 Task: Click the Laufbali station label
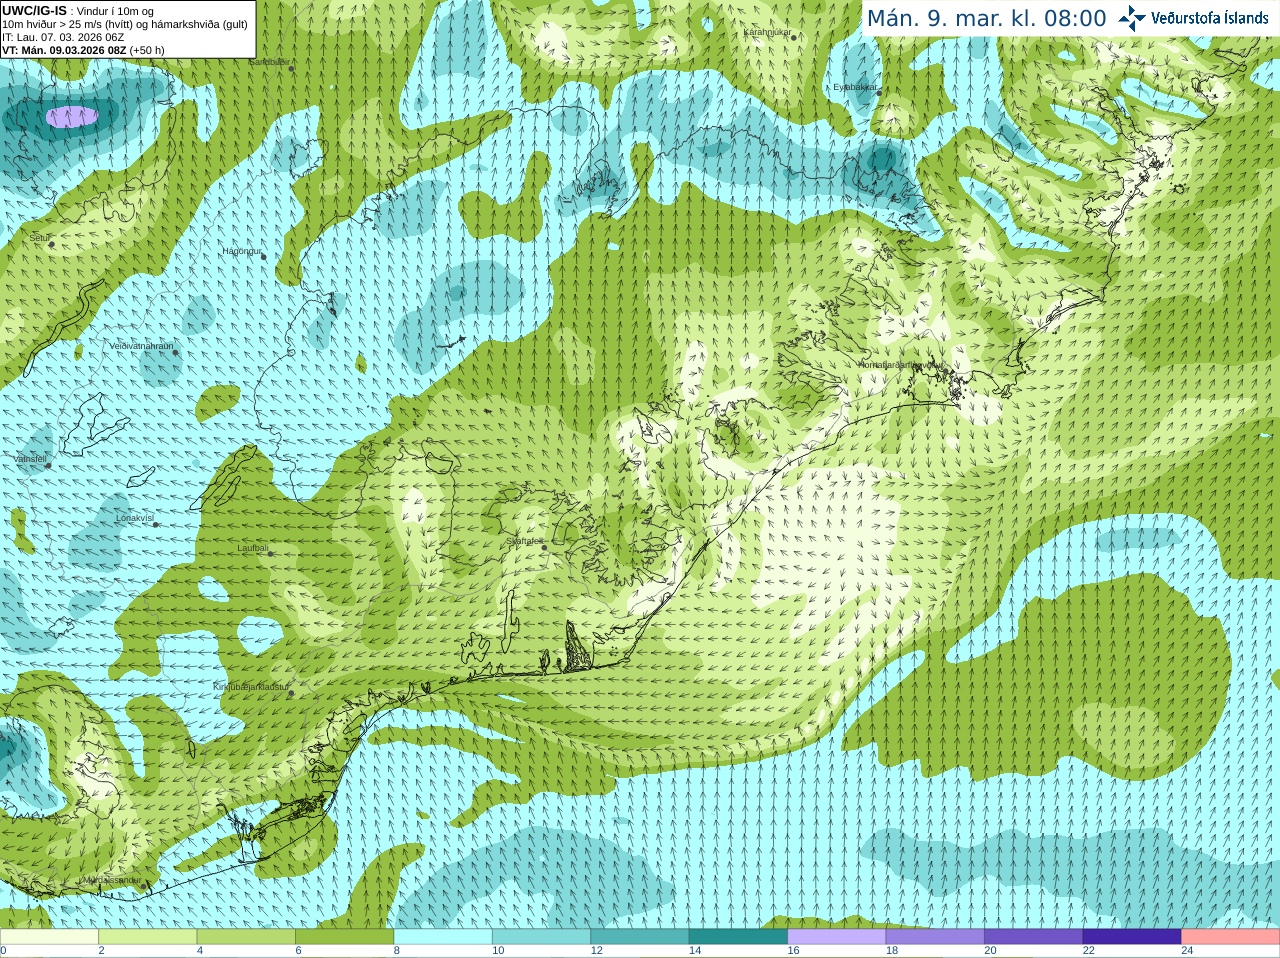(253, 548)
